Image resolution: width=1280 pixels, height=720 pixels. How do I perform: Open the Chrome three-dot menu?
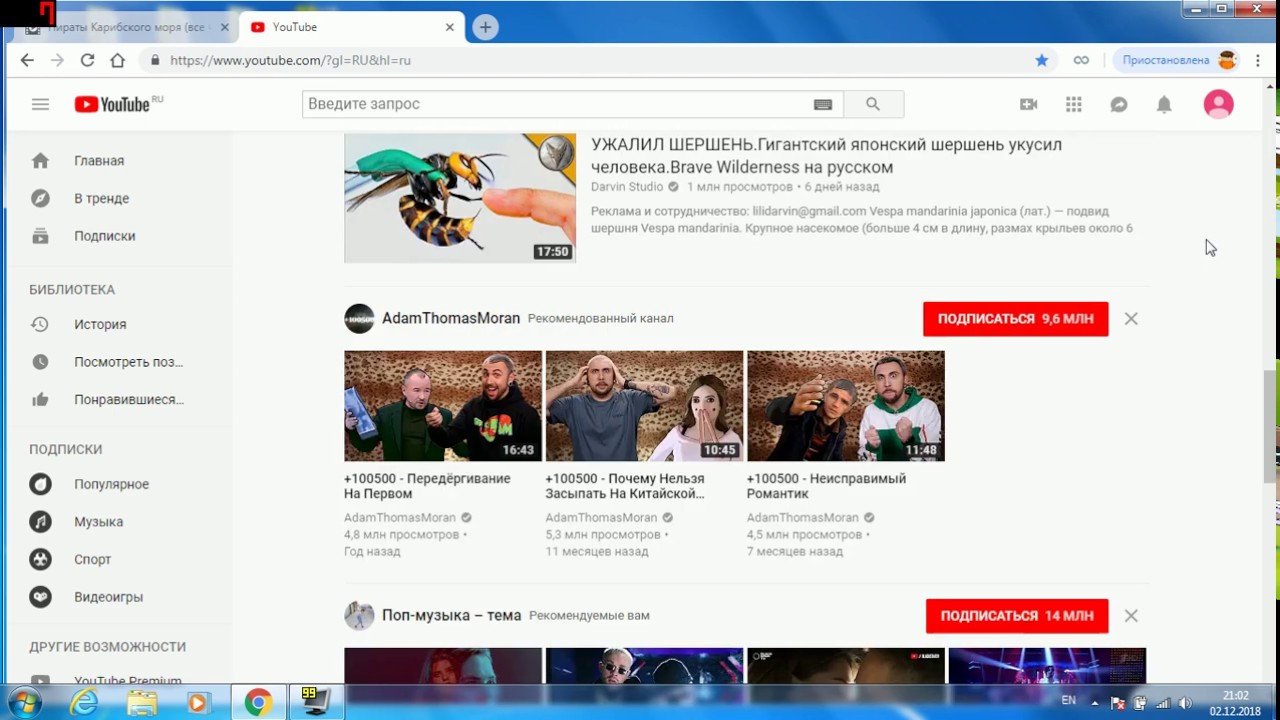pos(1258,60)
